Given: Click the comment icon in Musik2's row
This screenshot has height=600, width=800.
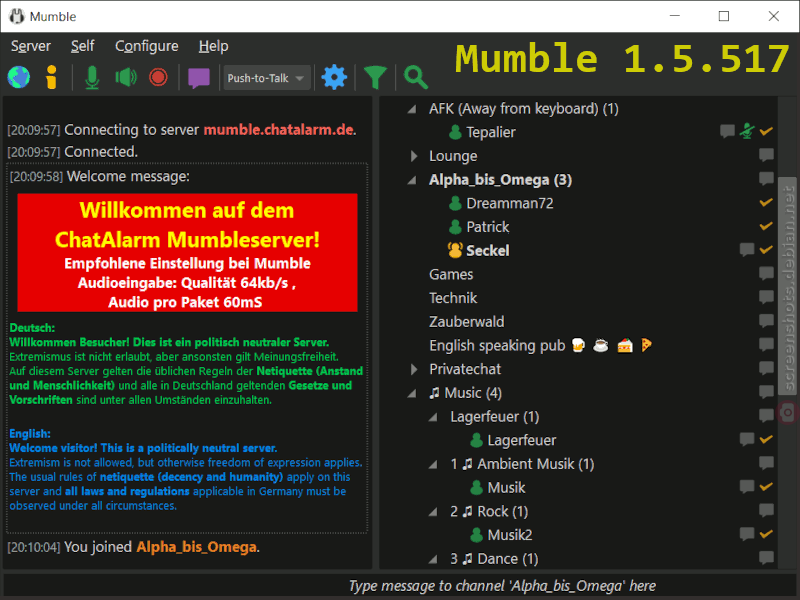Looking at the screenshot, I should tap(747, 534).
